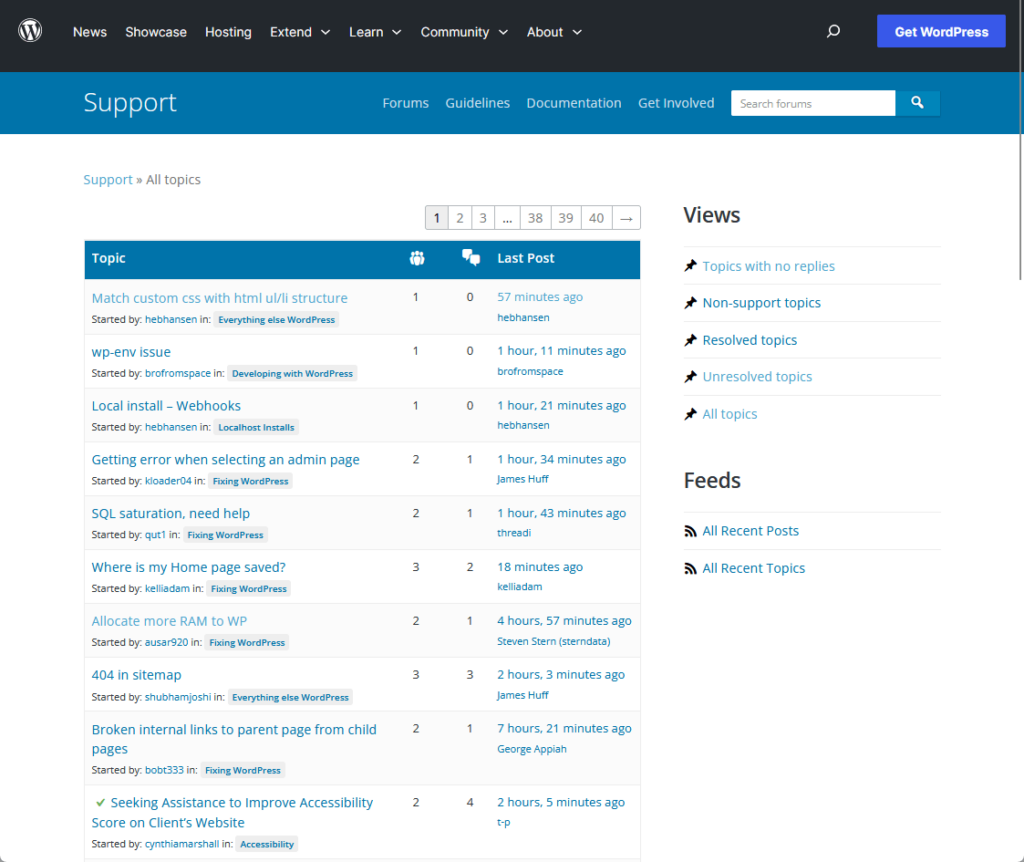Open Guidelines in Support navigation
The height and width of the screenshot is (862, 1024).
click(x=477, y=103)
